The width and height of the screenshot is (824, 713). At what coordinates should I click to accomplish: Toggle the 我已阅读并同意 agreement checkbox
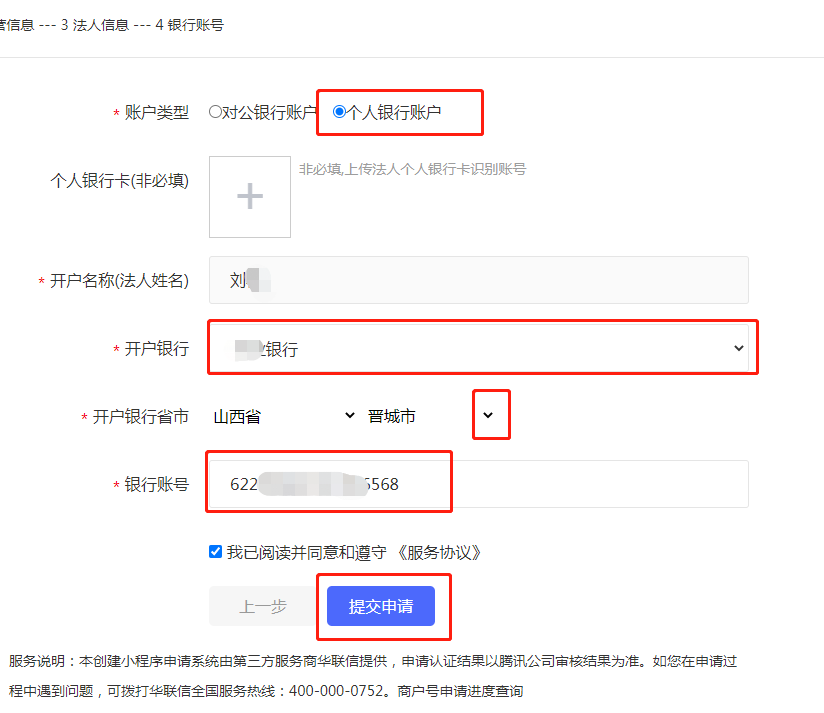tap(216, 551)
